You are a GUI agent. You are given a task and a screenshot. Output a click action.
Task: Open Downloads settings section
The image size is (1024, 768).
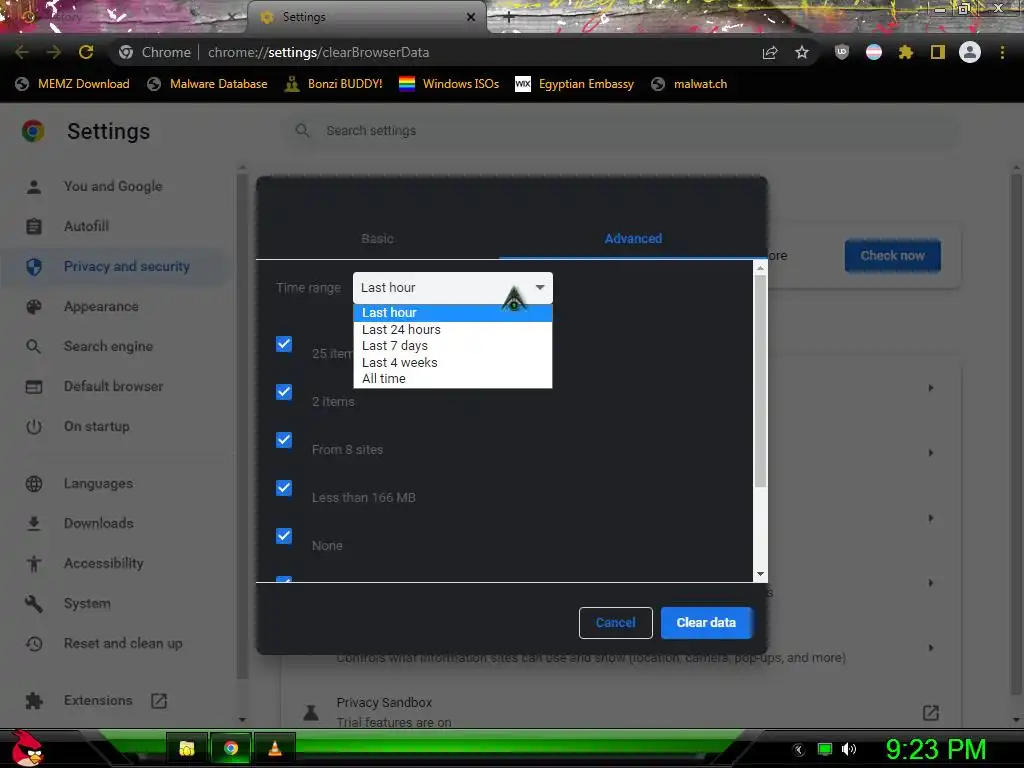pos(114,523)
